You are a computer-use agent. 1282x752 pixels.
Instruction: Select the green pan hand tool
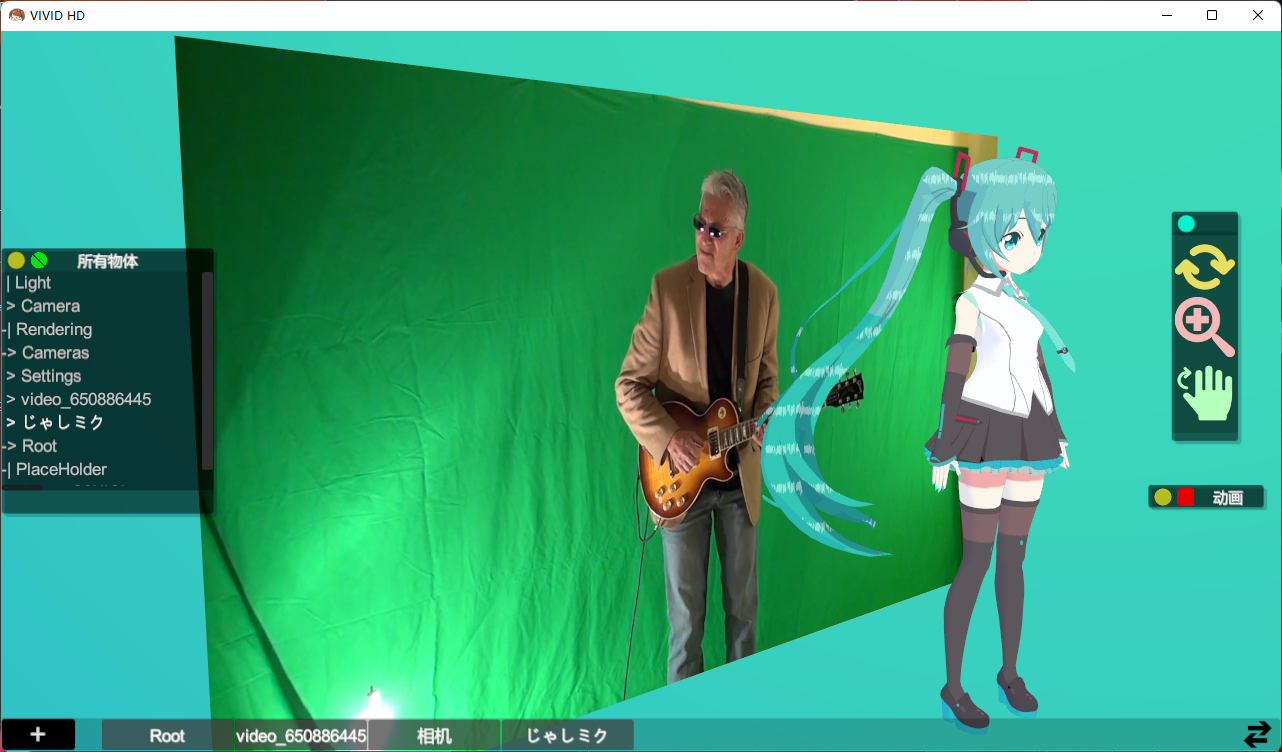tap(1206, 392)
